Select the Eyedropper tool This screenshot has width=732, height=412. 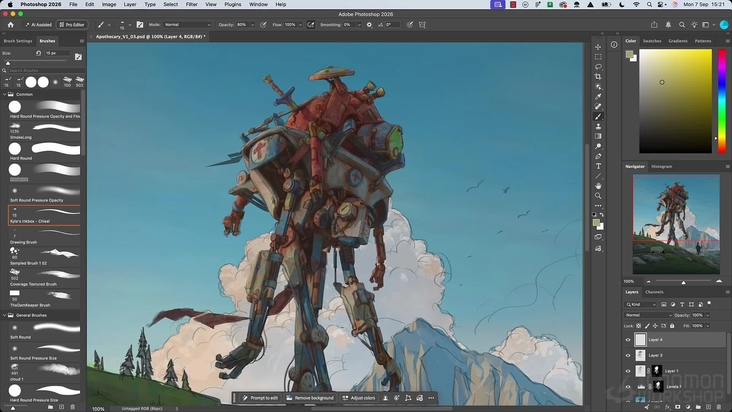click(598, 97)
